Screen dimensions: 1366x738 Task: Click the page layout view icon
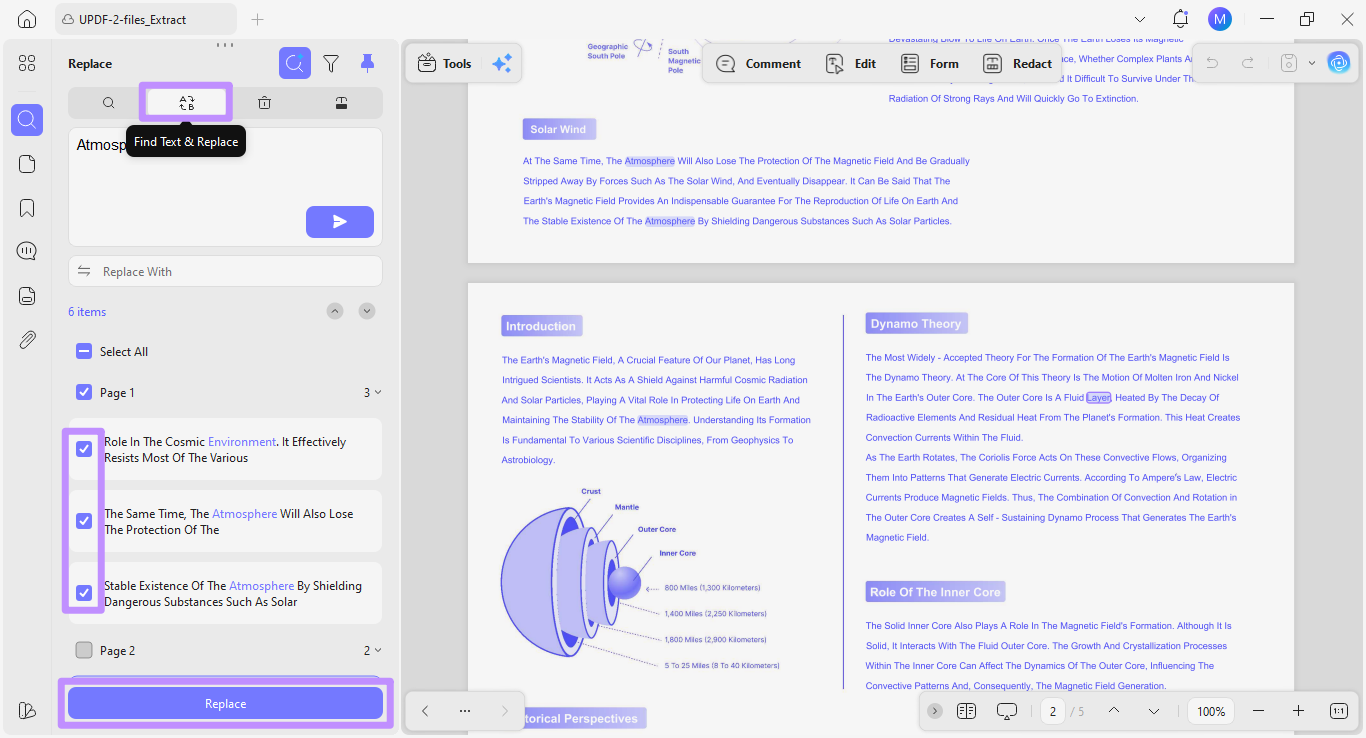pyautogui.click(x=966, y=711)
